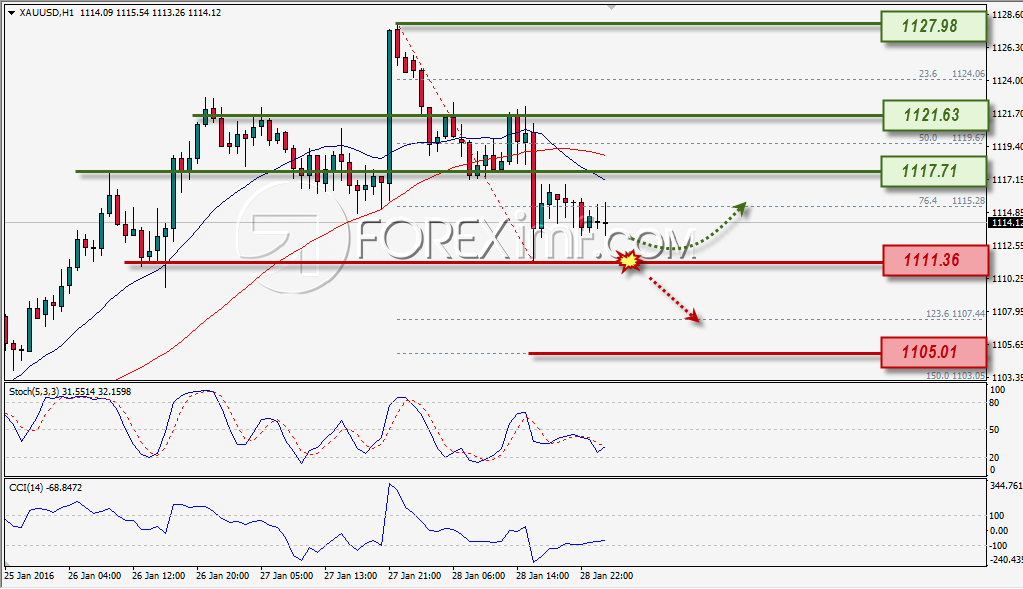Click price axis value 1124.00
1023x589 pixels.
click(1007, 81)
